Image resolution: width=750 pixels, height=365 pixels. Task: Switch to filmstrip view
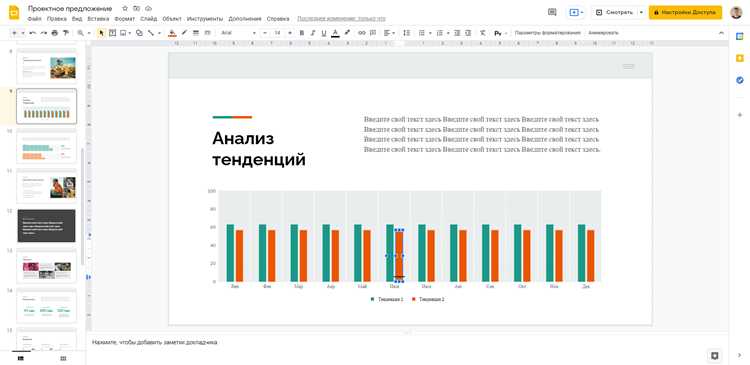pyautogui.click(x=21, y=358)
